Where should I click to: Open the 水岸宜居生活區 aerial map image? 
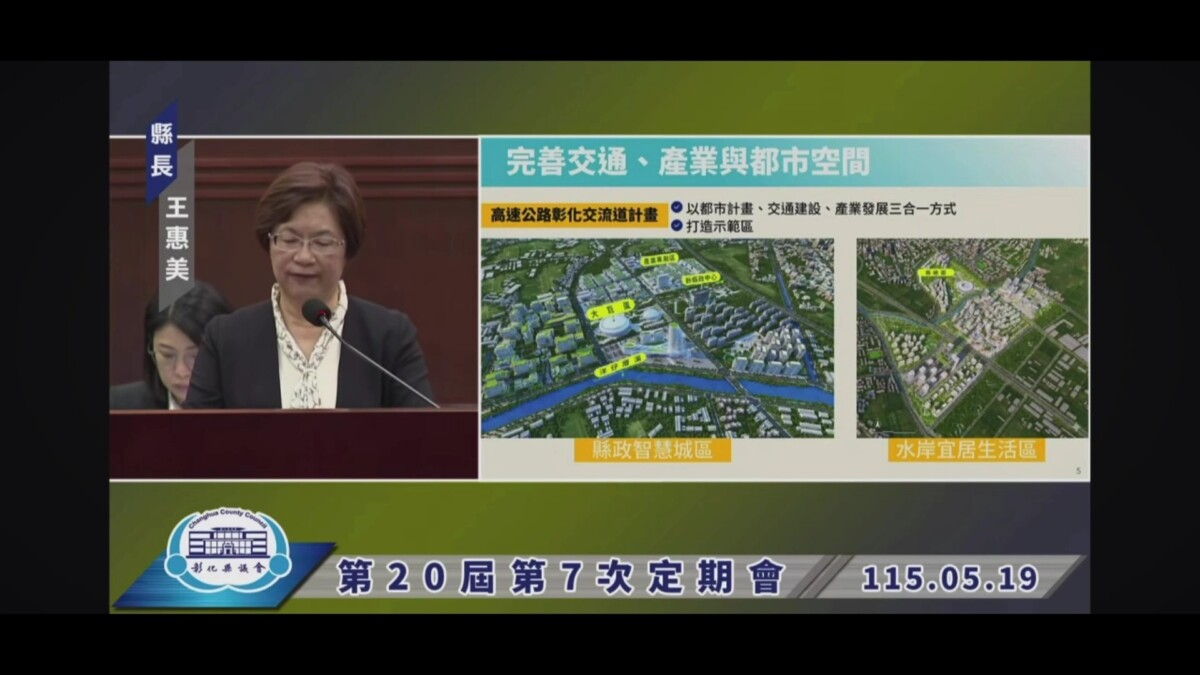pyautogui.click(x=972, y=337)
